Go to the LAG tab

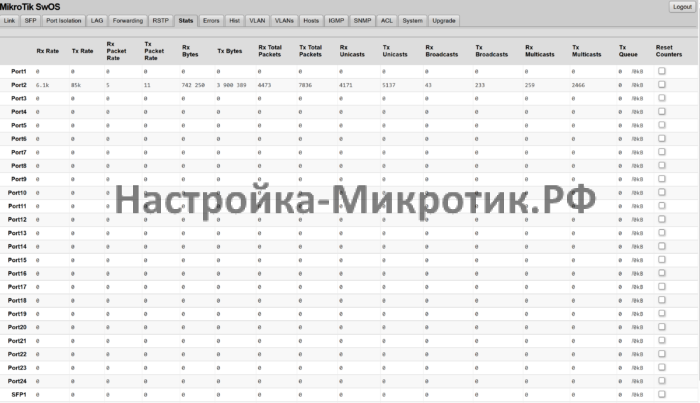[96, 21]
